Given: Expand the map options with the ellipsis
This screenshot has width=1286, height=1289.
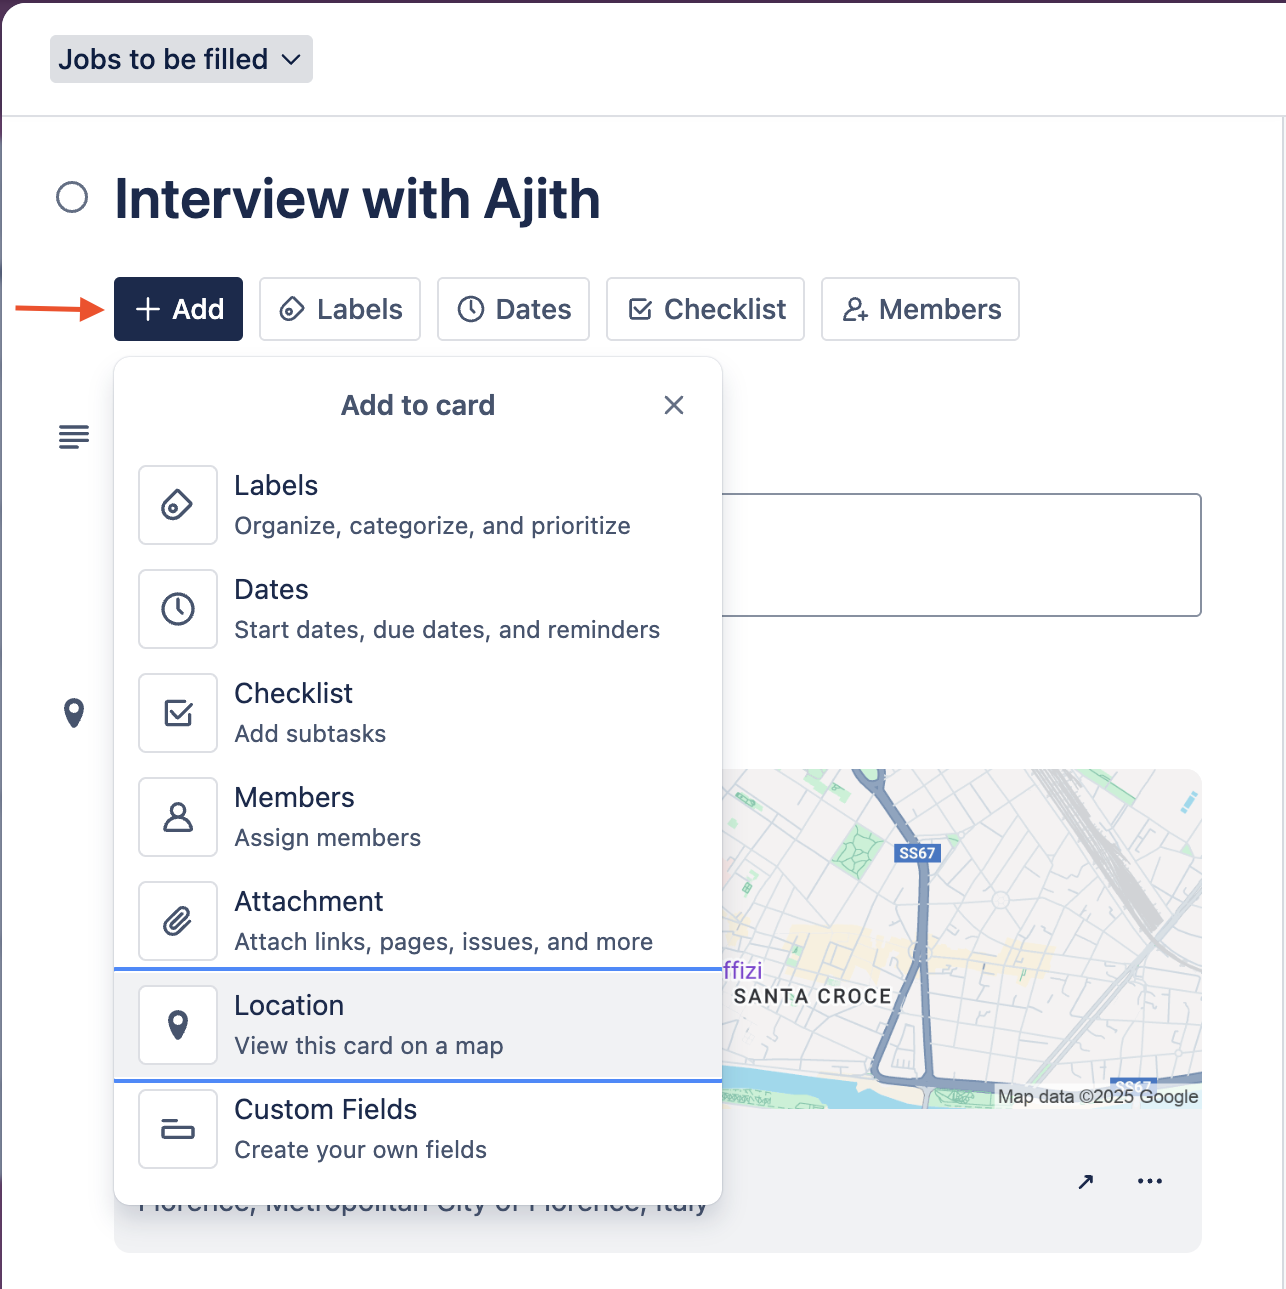Looking at the screenshot, I should 1149,1181.
